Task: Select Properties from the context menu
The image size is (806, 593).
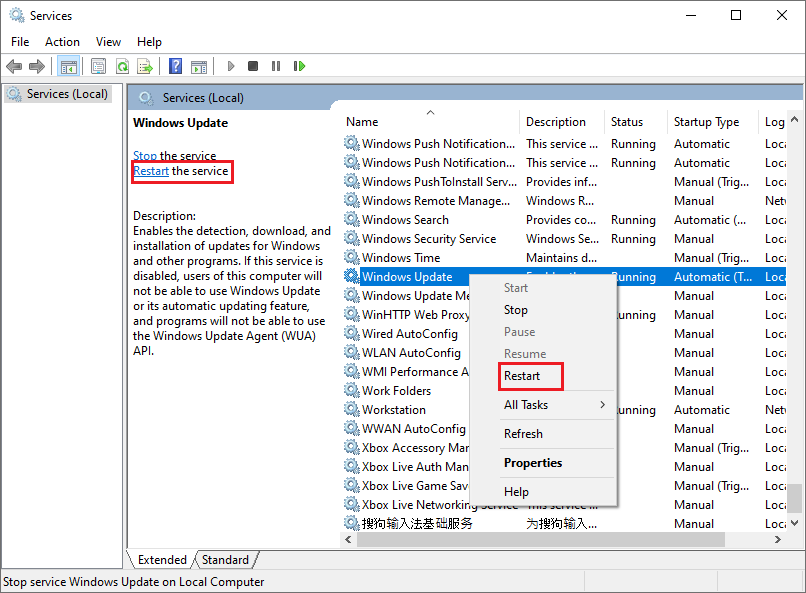Action: tap(533, 463)
